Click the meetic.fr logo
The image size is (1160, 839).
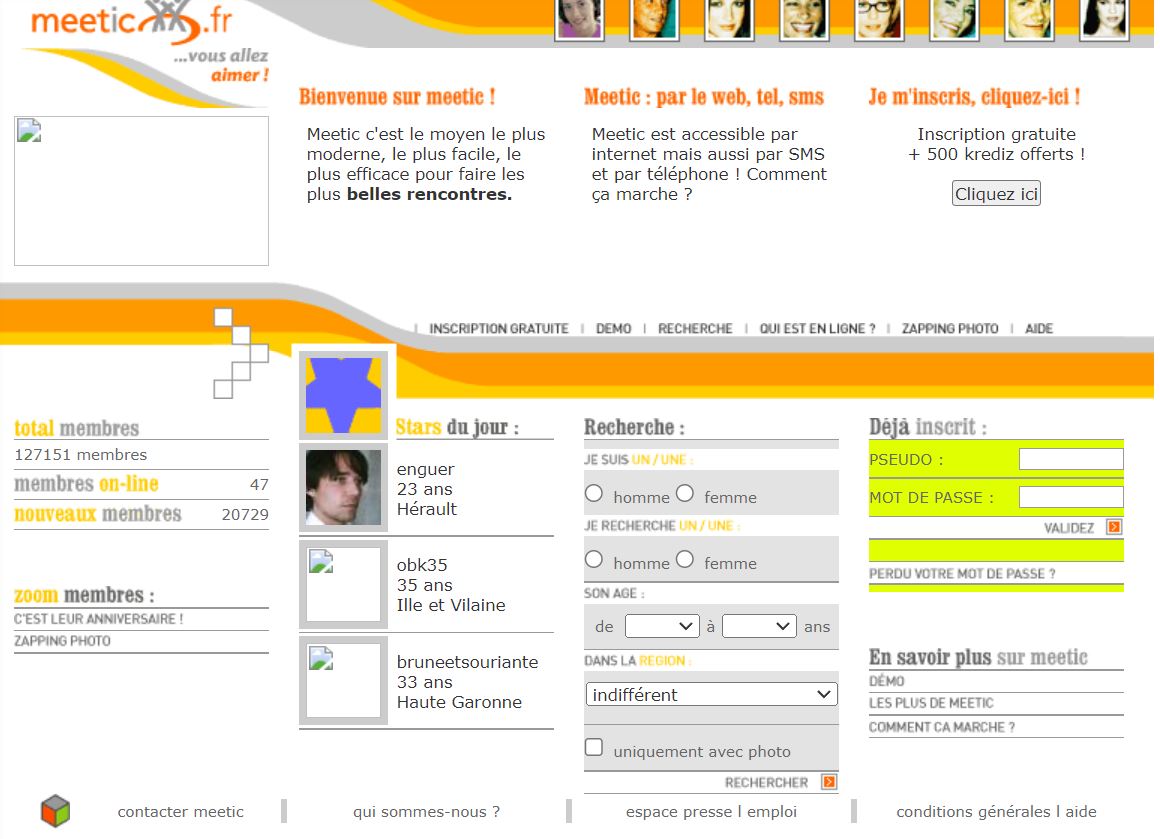coord(131,21)
